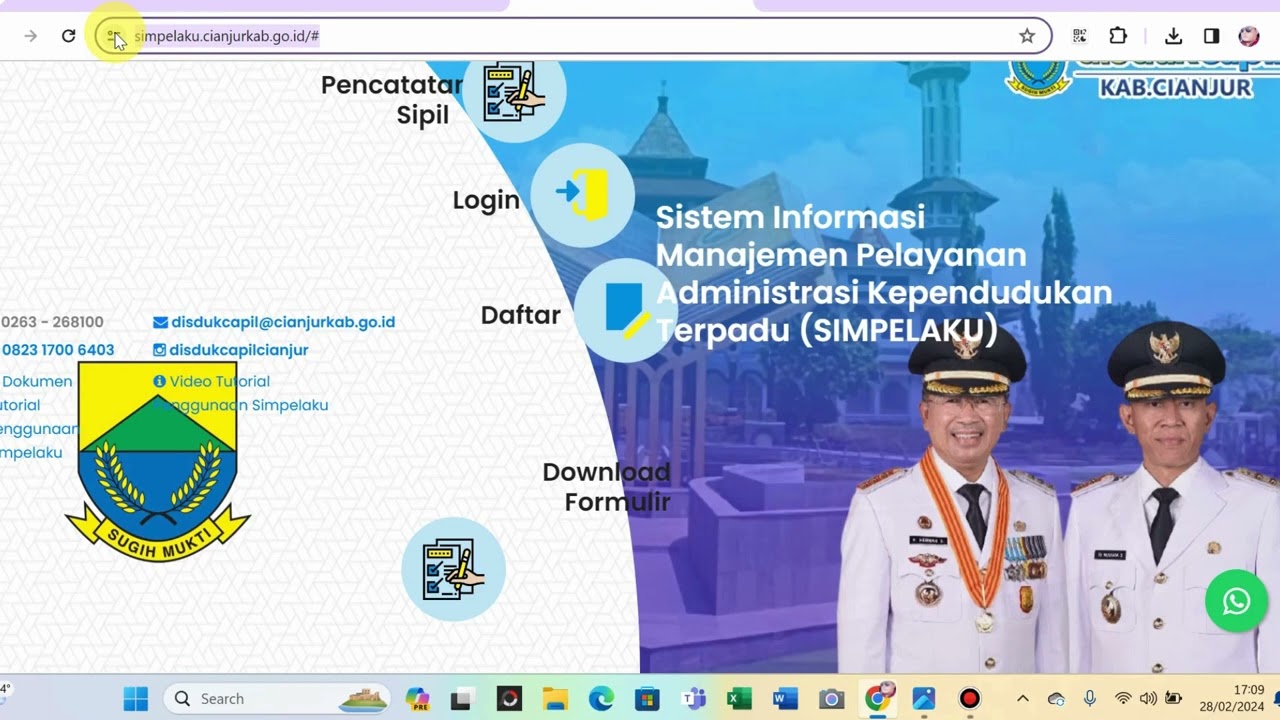
Task: Open Chrome downloads icon
Action: point(1174,36)
